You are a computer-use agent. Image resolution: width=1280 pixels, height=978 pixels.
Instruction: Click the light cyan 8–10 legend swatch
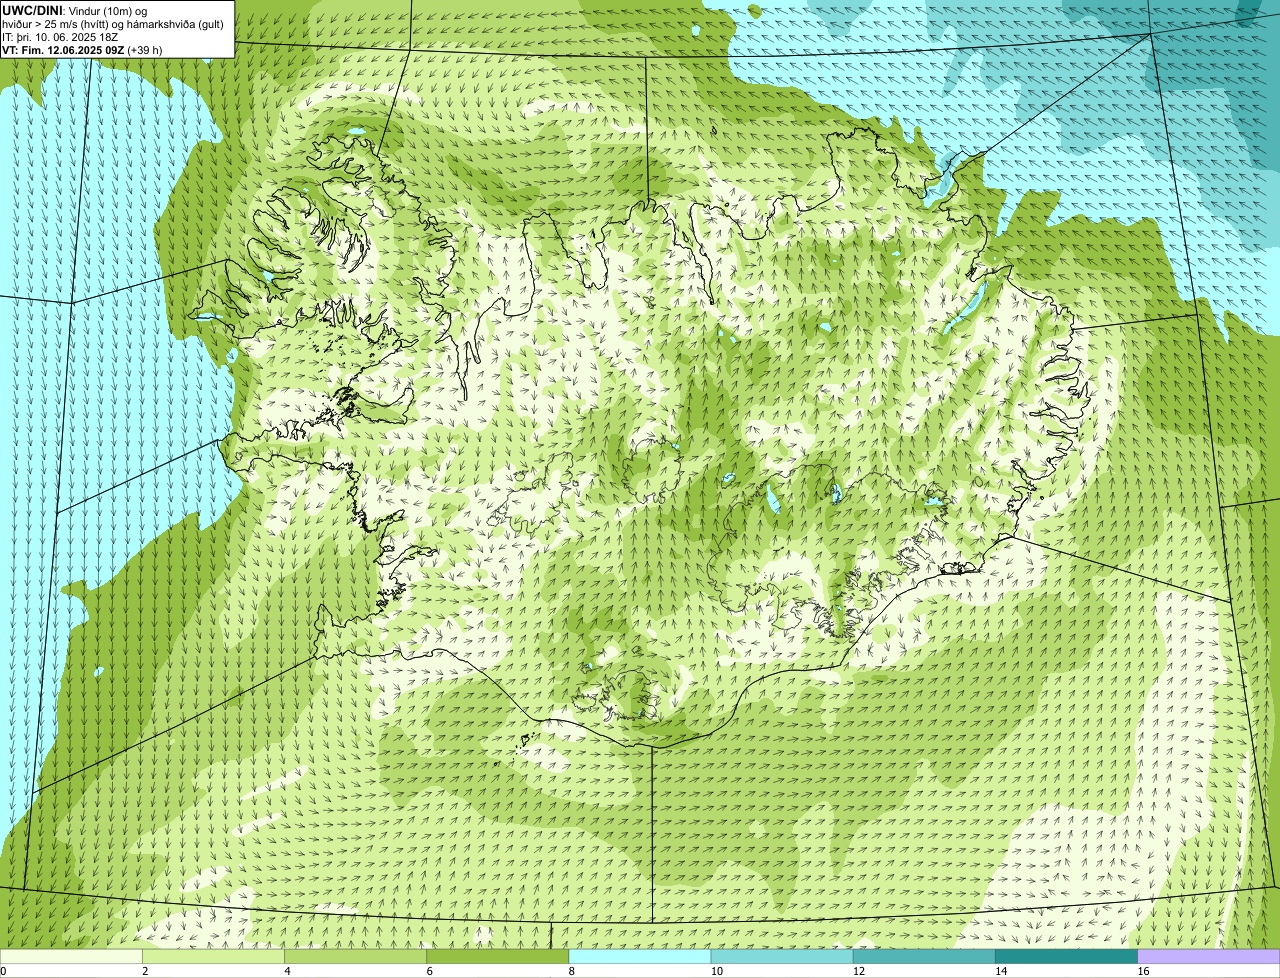tap(640, 956)
